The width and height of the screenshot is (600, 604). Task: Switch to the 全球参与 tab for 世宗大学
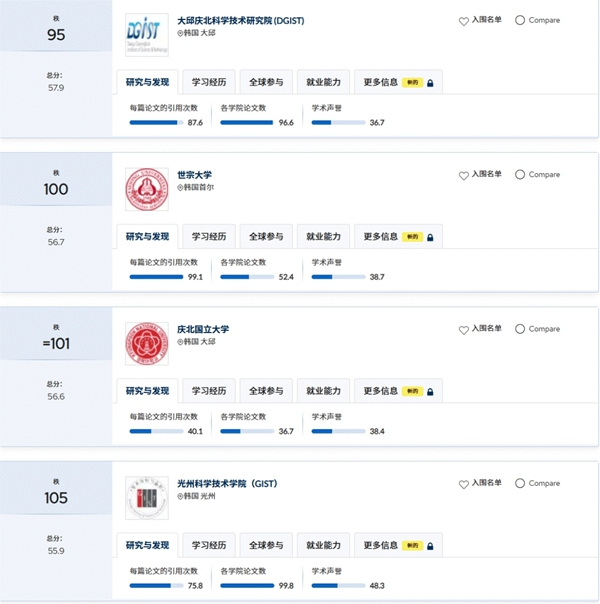click(266, 237)
